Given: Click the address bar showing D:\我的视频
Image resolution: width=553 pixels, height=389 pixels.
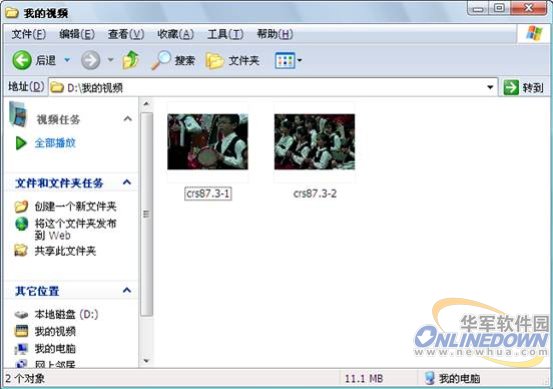Looking at the screenshot, I should pos(273,87).
